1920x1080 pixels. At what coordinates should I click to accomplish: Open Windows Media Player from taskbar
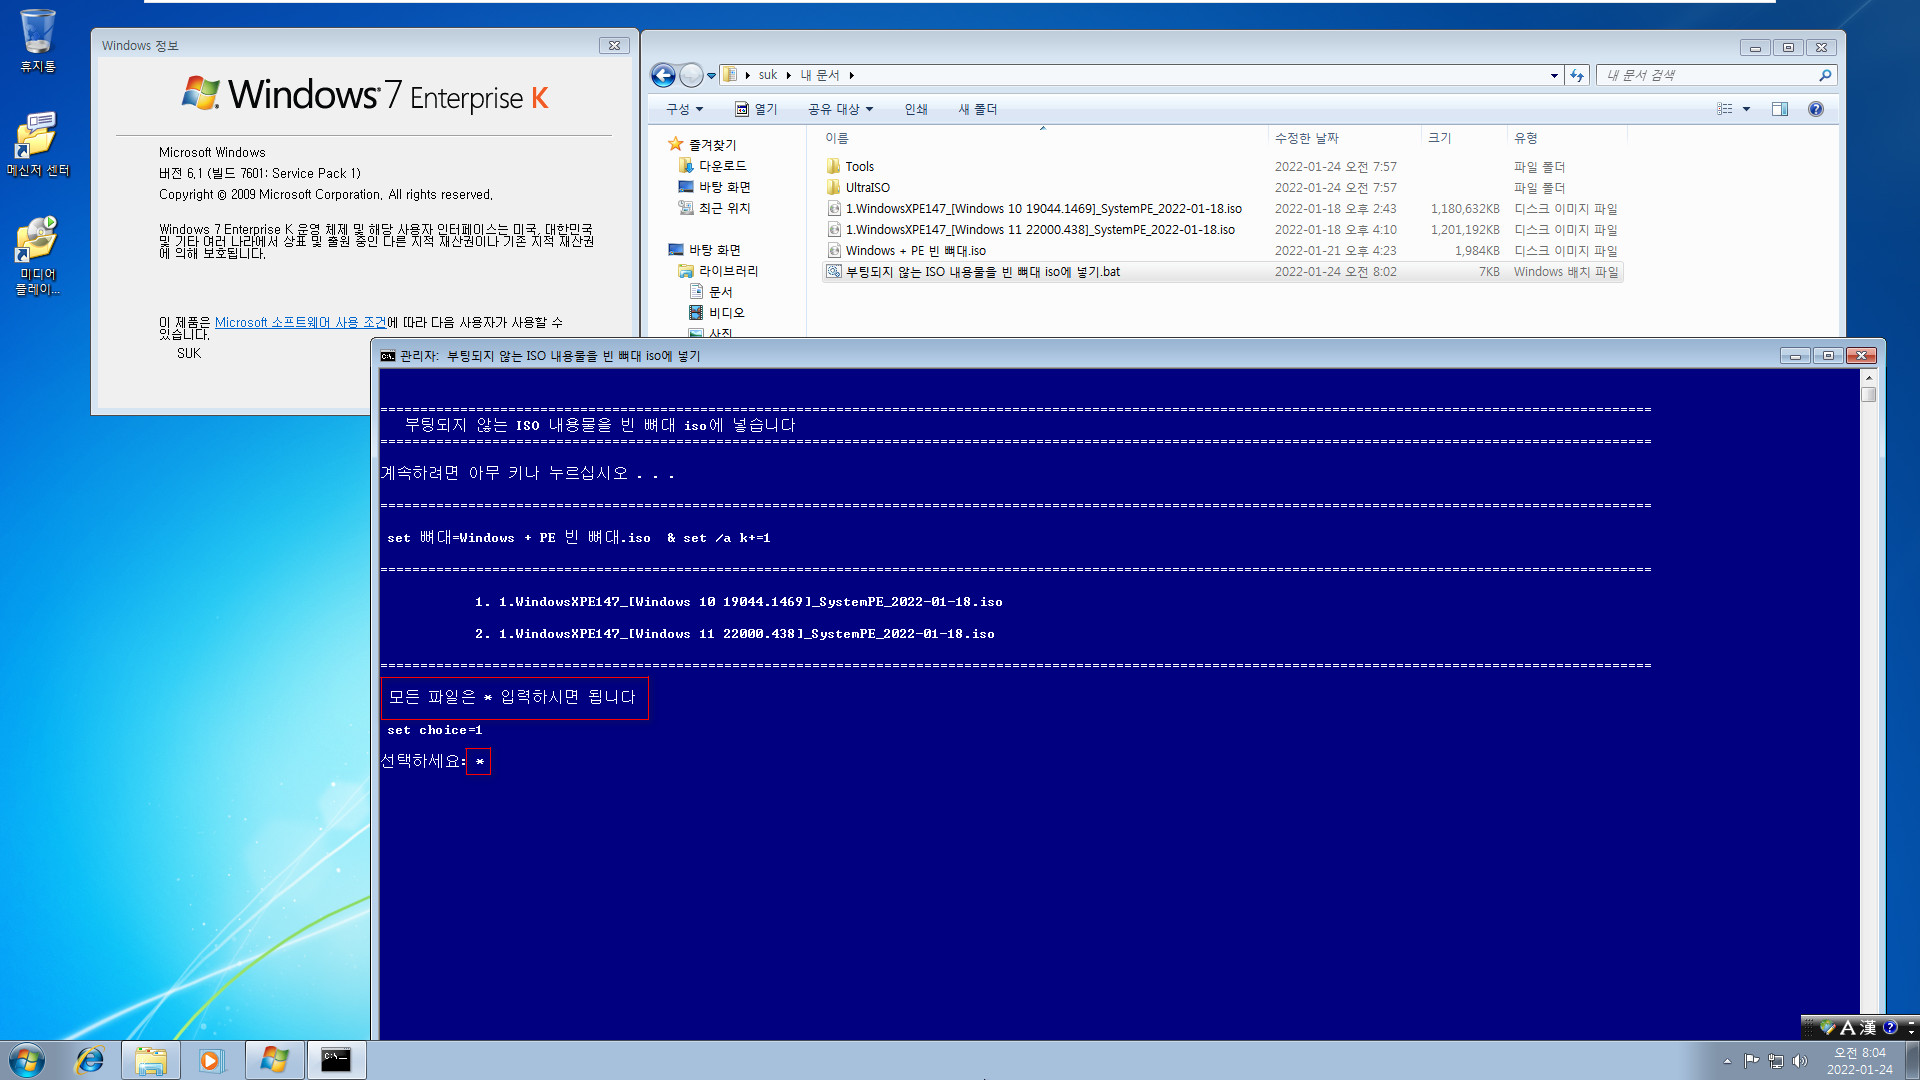click(x=211, y=1060)
